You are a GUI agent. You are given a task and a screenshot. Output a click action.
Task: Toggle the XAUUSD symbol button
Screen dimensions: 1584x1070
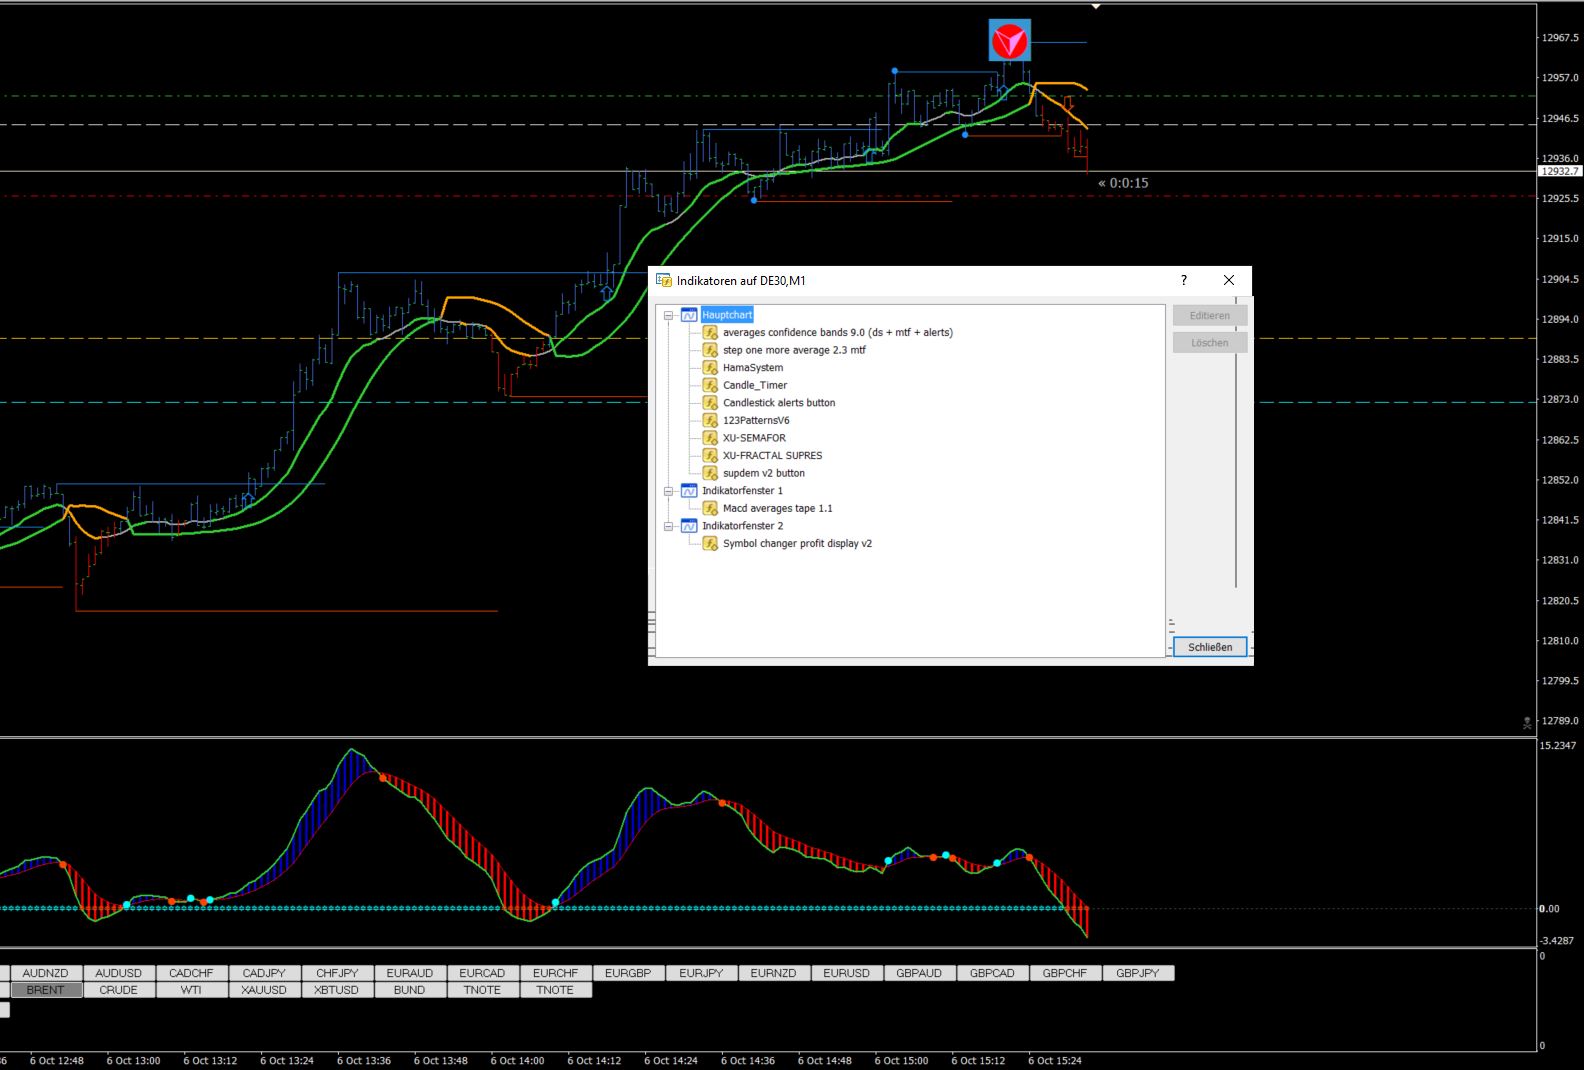(264, 990)
